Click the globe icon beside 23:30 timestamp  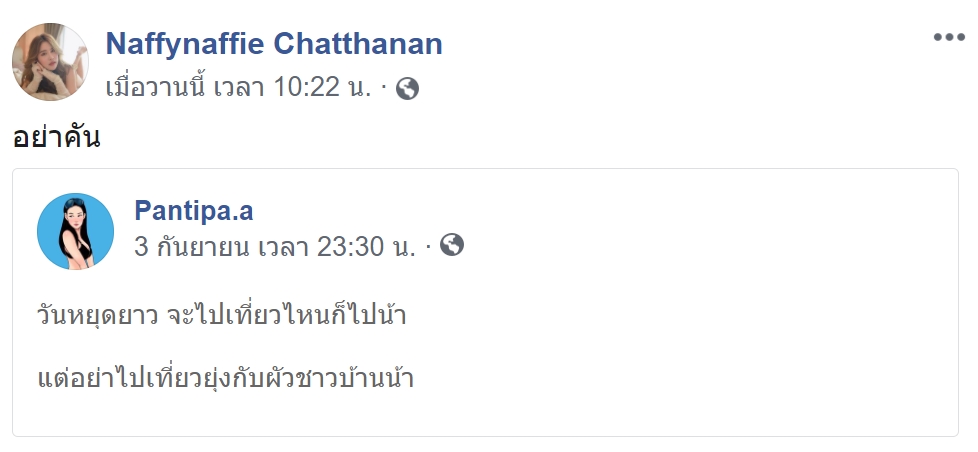click(x=452, y=245)
